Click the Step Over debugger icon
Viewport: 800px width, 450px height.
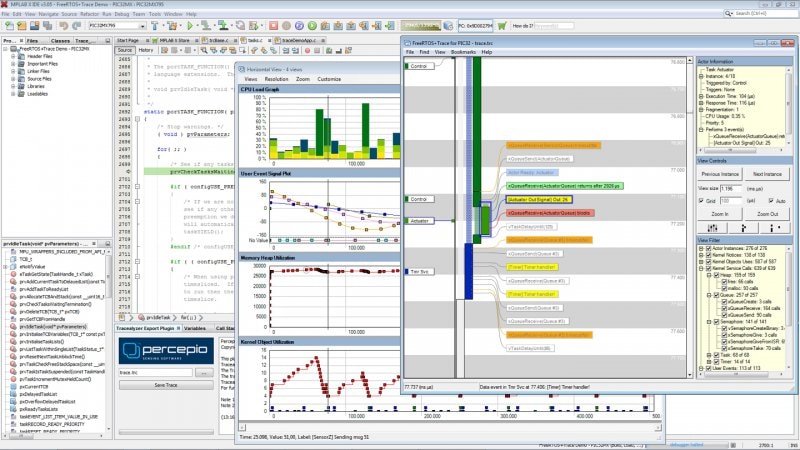pyautogui.click(x=325, y=26)
